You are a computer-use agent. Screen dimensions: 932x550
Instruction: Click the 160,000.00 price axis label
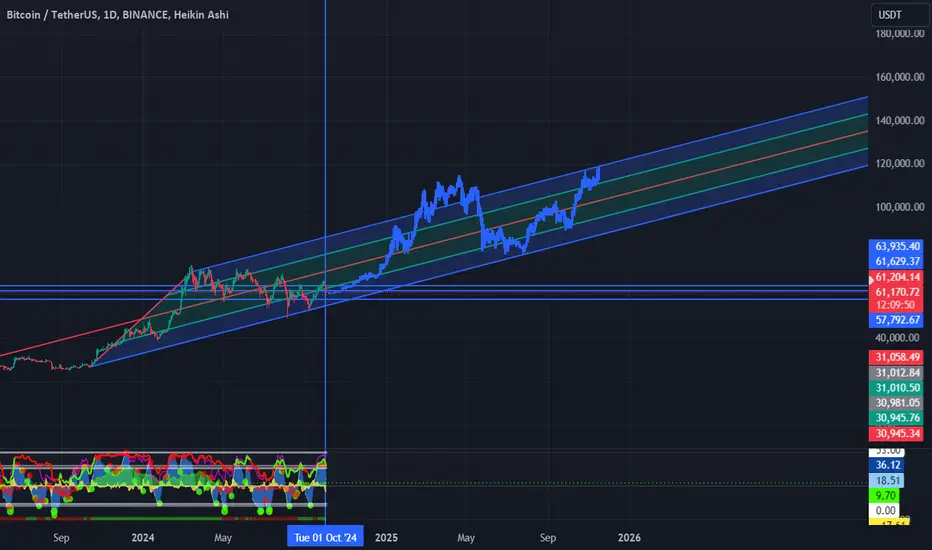(x=899, y=77)
